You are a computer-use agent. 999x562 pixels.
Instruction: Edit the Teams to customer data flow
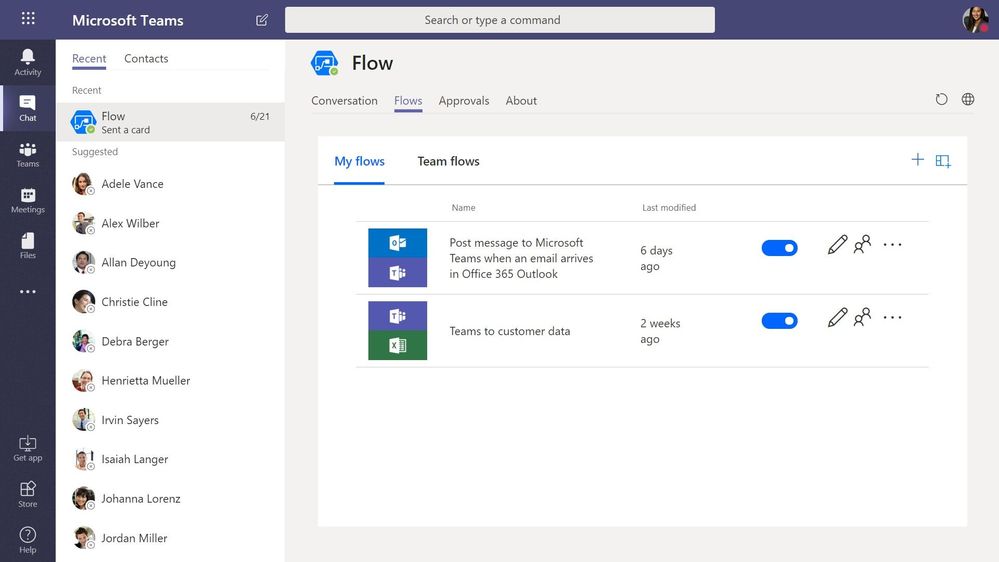(x=837, y=317)
